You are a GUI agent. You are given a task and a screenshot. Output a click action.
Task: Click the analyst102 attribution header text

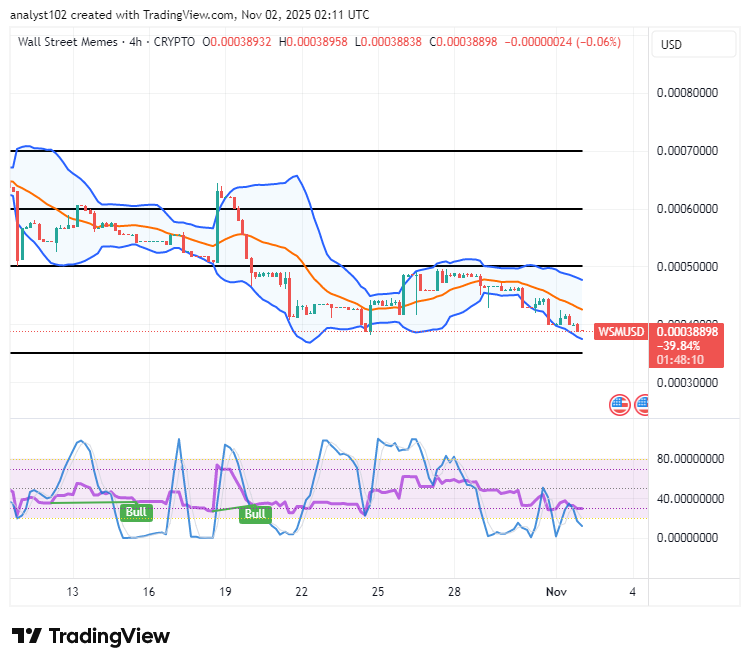(x=189, y=15)
